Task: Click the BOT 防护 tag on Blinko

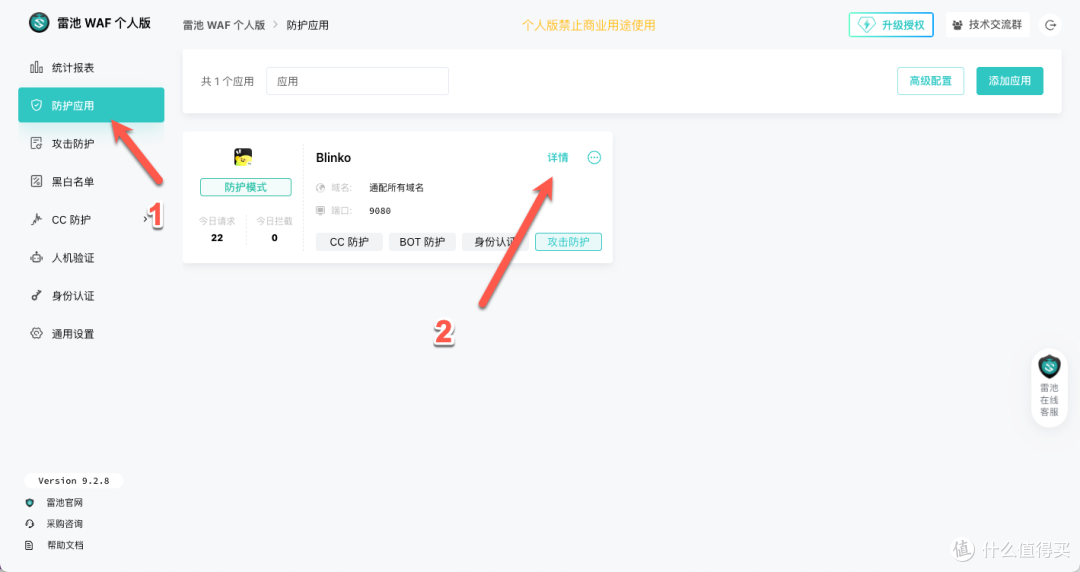Action: coord(422,242)
